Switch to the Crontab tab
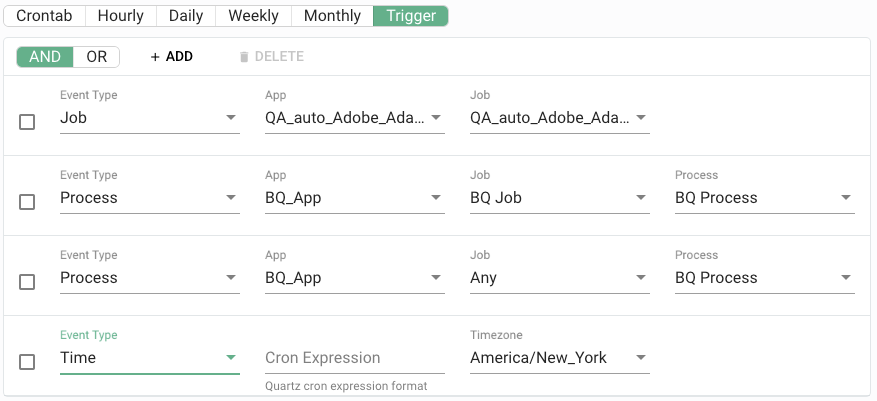 pos(45,16)
